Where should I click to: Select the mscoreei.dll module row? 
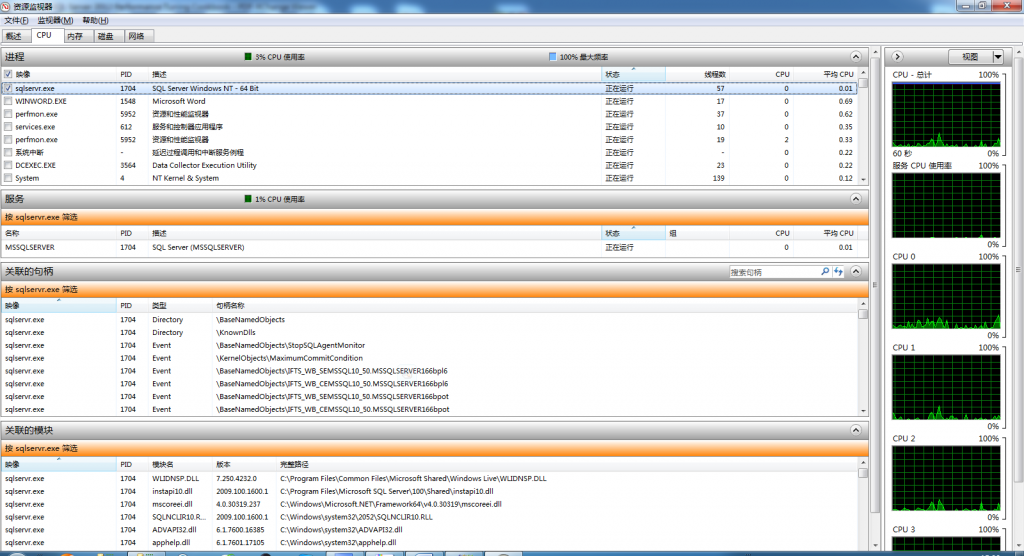tap(430, 504)
